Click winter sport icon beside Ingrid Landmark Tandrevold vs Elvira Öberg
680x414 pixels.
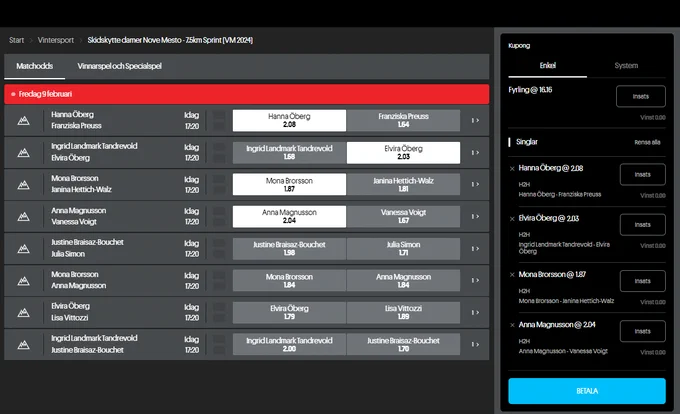pos(23,153)
